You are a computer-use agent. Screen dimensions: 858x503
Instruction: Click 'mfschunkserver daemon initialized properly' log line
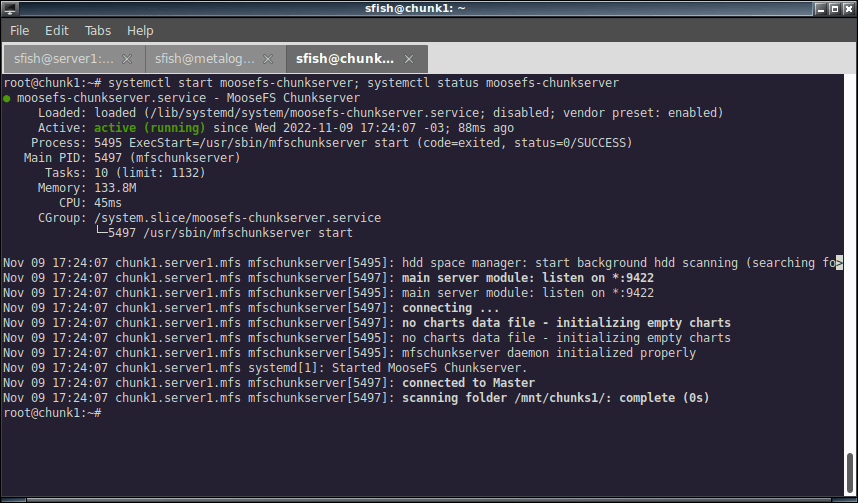(x=350, y=353)
